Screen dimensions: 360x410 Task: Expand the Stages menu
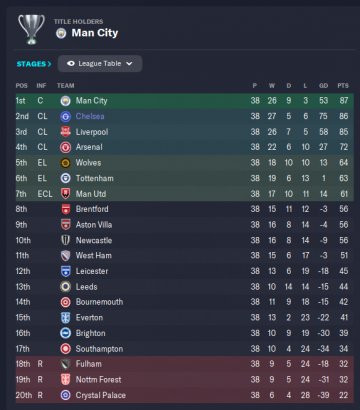(x=34, y=64)
